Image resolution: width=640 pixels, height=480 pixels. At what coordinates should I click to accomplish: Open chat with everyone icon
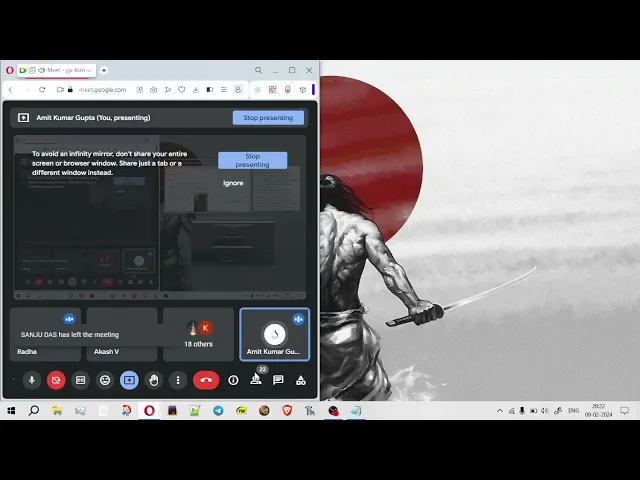(278, 380)
